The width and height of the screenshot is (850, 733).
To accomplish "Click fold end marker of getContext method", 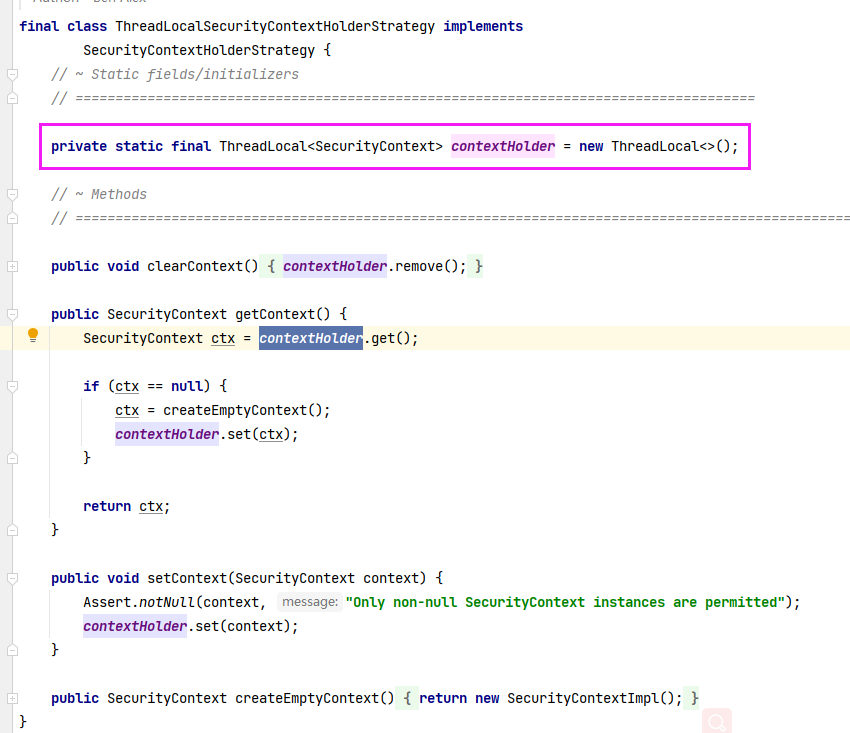I will click(x=12, y=530).
